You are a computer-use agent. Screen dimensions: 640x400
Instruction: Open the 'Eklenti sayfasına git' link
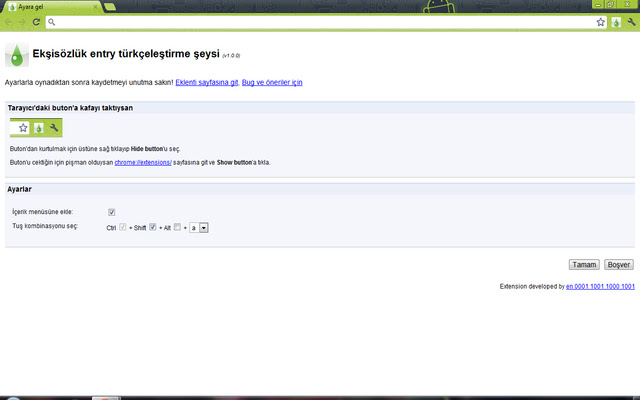tap(207, 82)
